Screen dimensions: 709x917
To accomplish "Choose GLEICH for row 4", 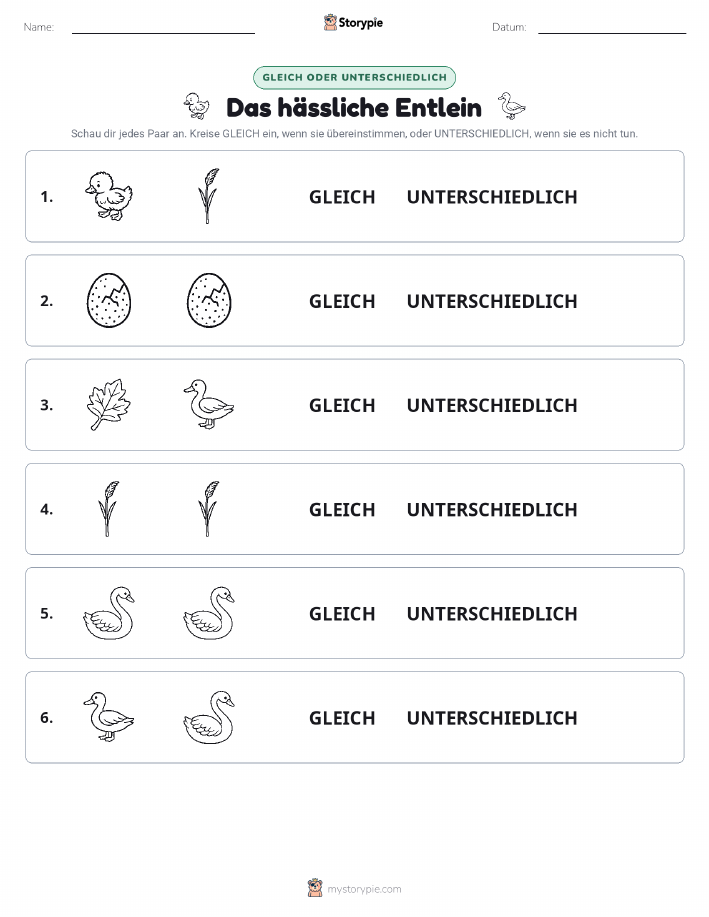I will tap(342, 509).
